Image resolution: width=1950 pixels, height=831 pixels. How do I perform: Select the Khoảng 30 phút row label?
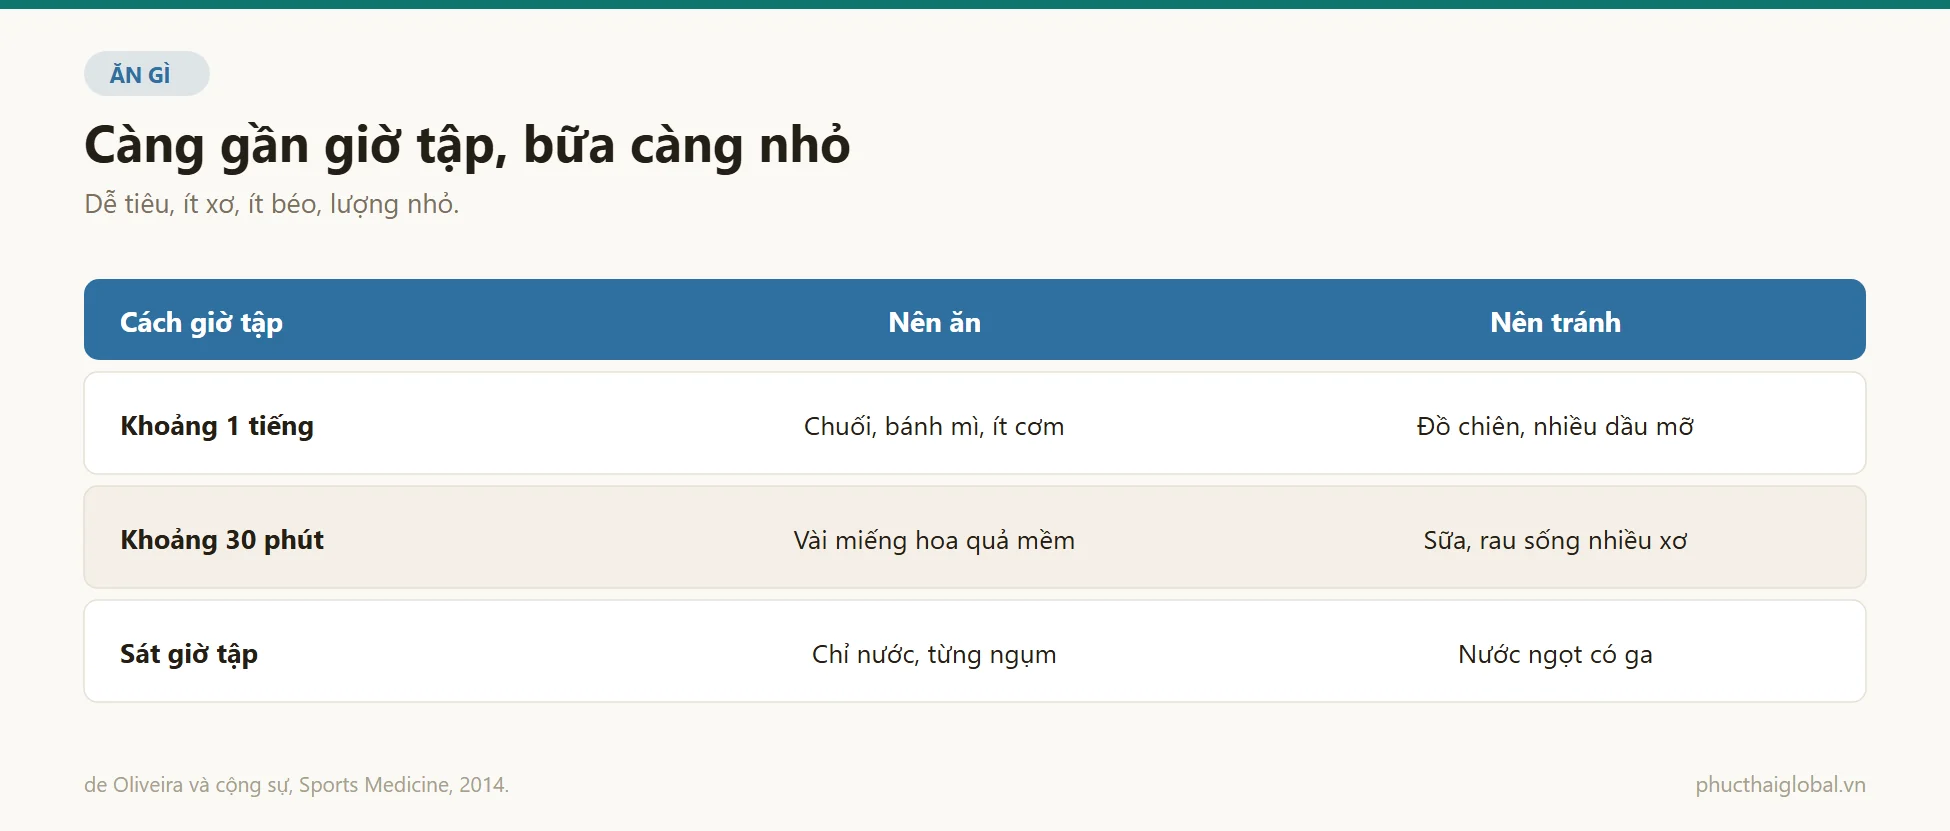click(x=222, y=540)
